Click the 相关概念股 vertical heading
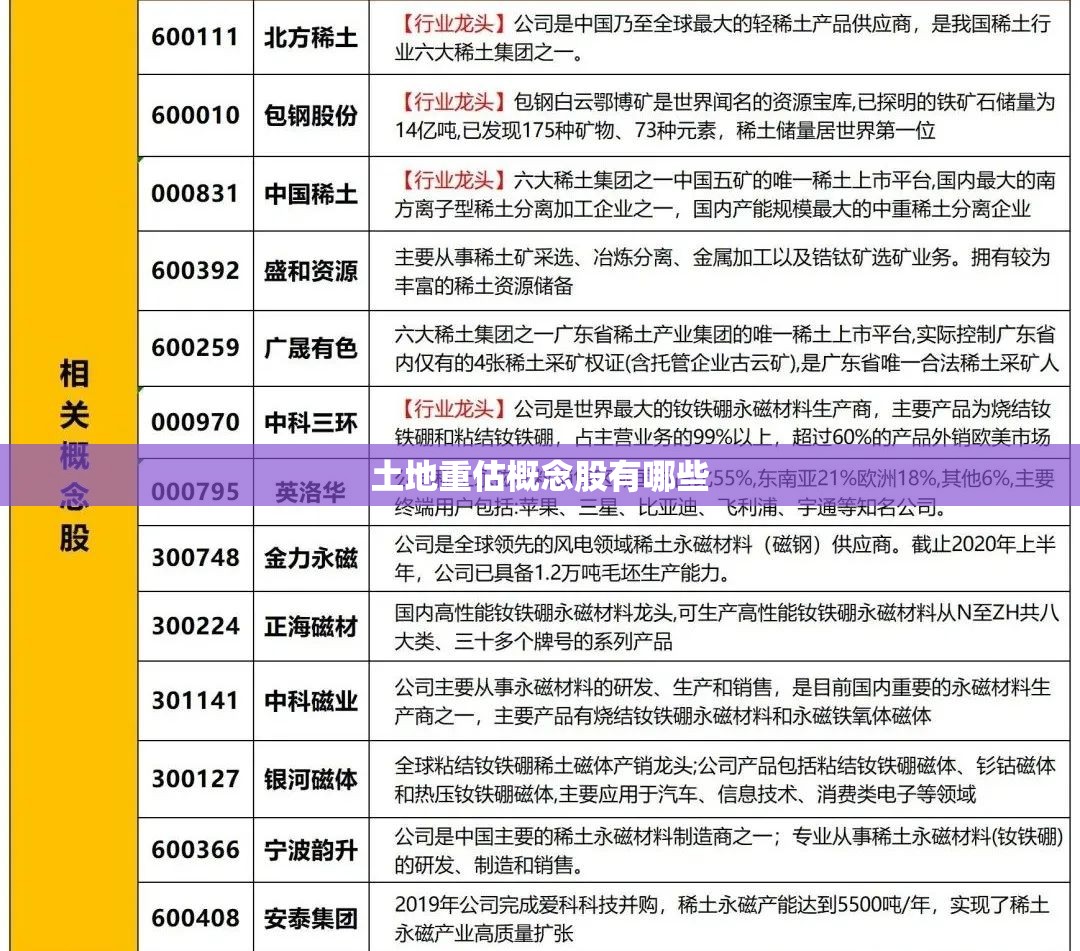Screen dimensions: 1080x951 point(74,456)
